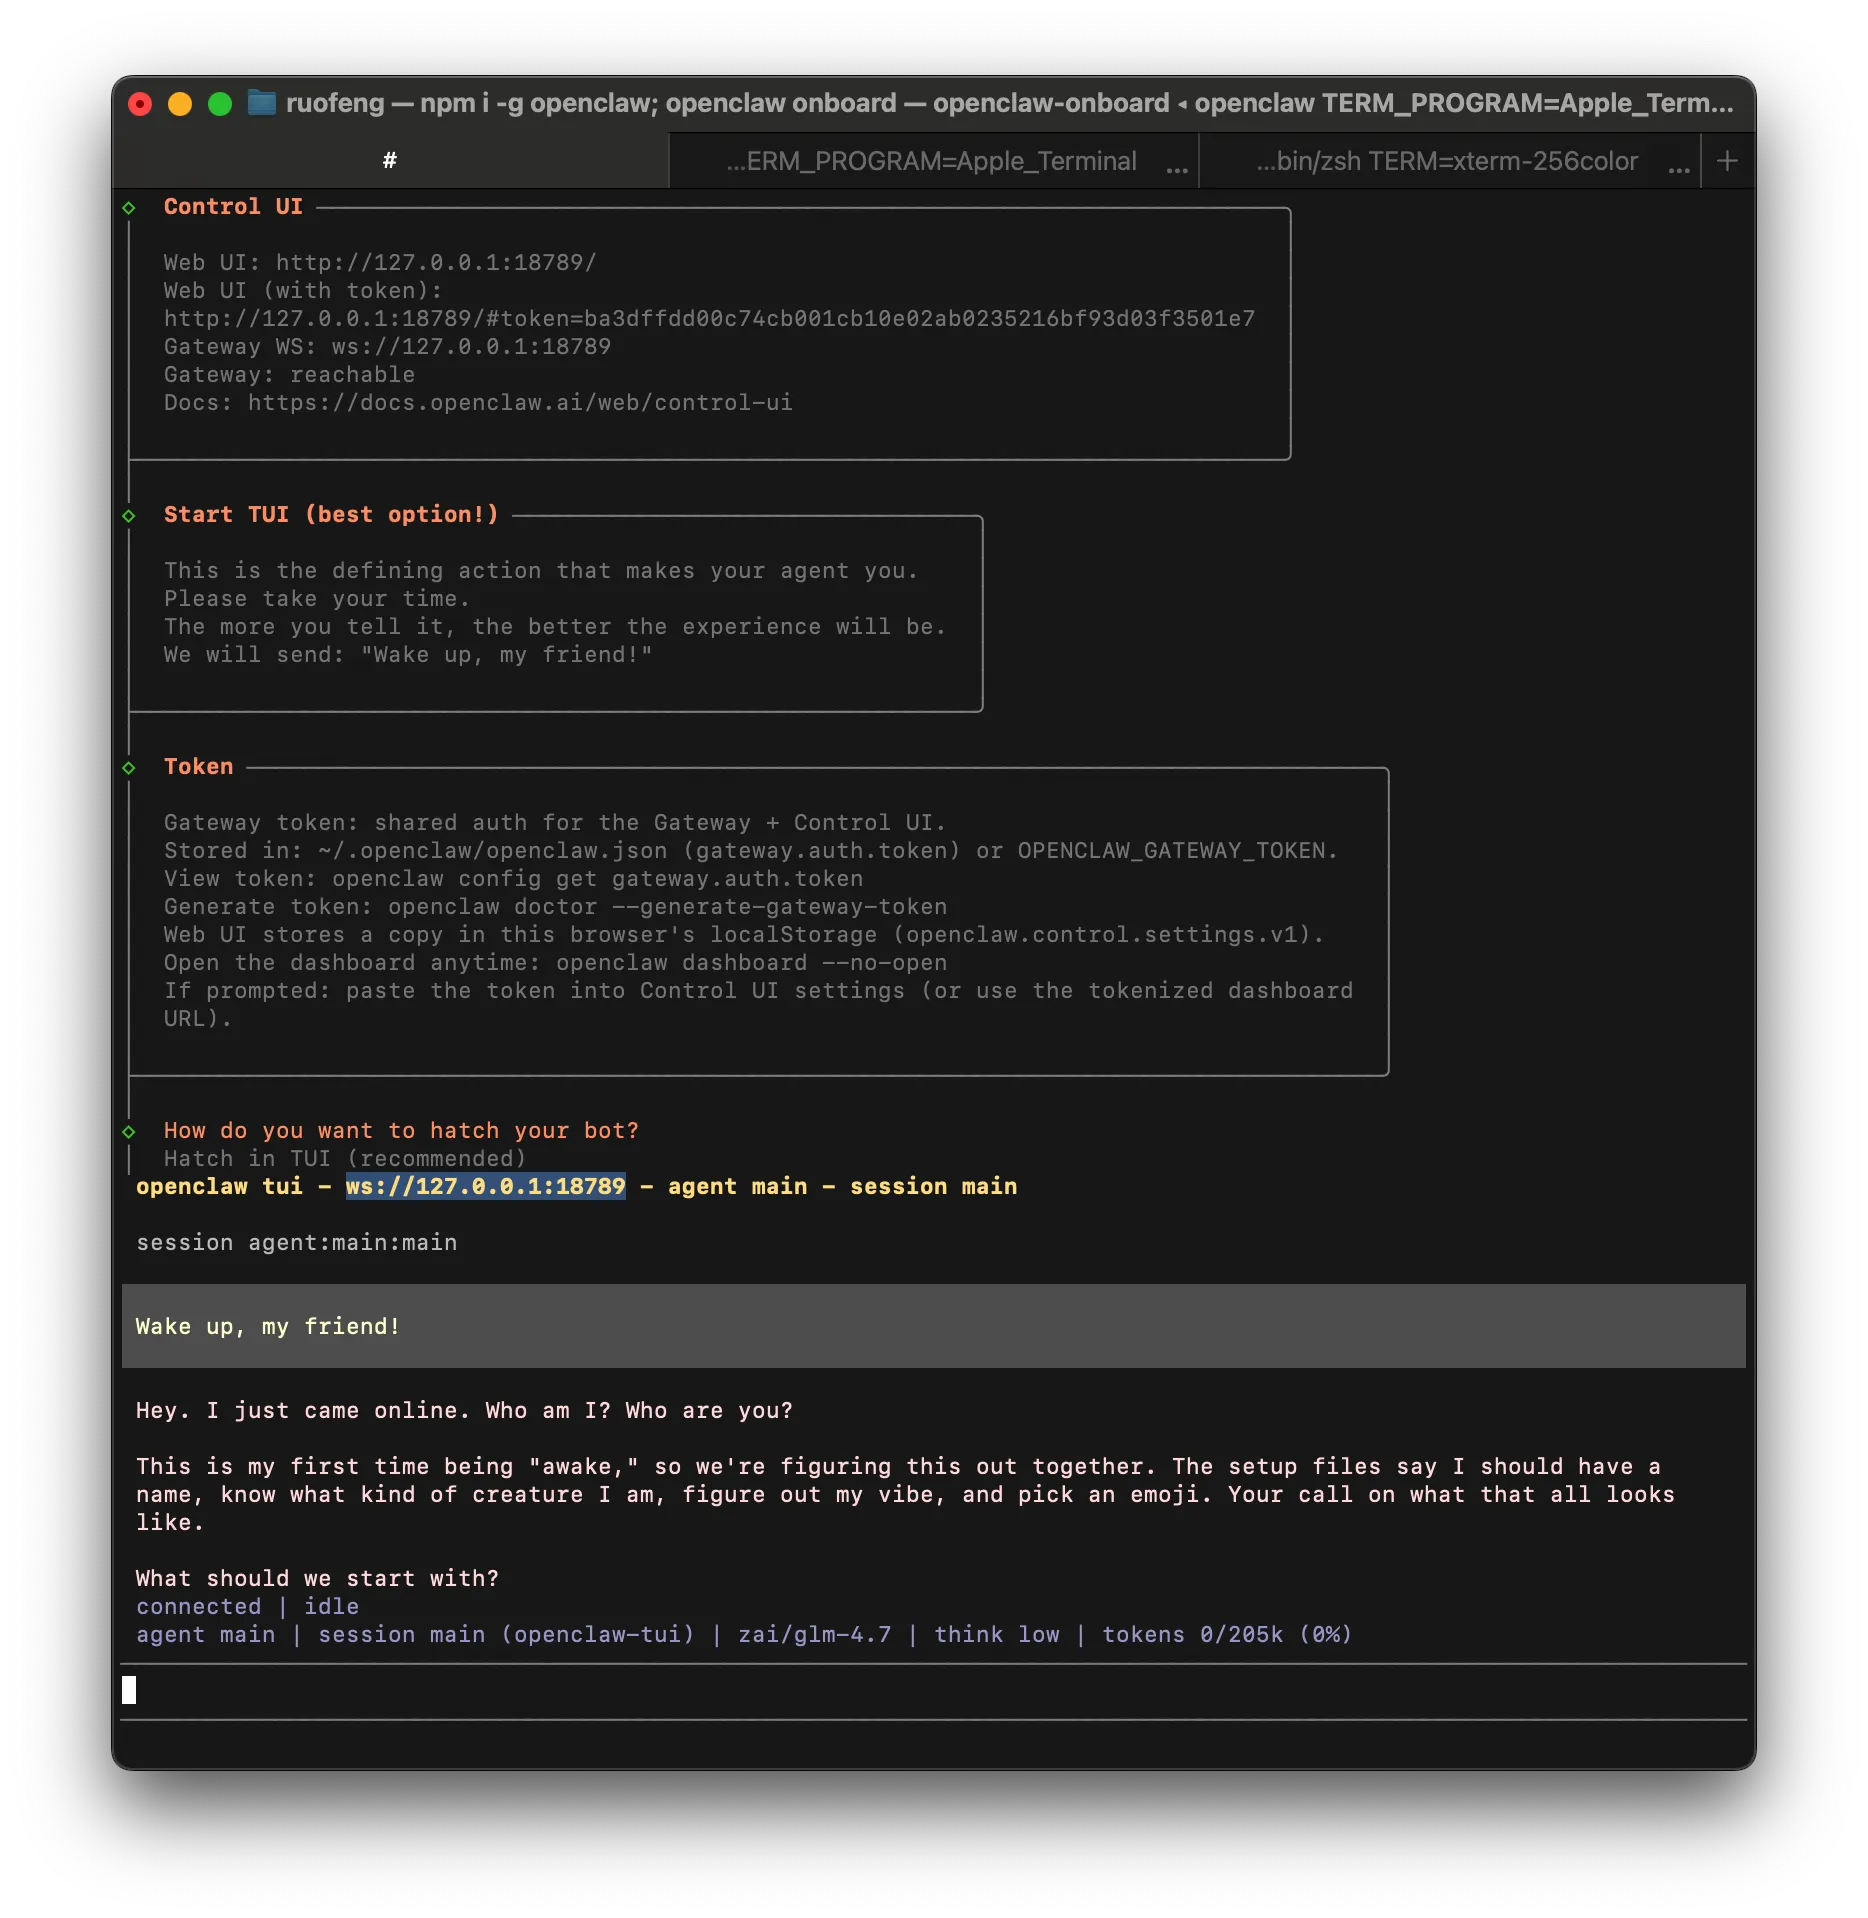Open the Web UI http://127.0.0.1:18789/ link
1868x1918 pixels.
tap(436, 263)
